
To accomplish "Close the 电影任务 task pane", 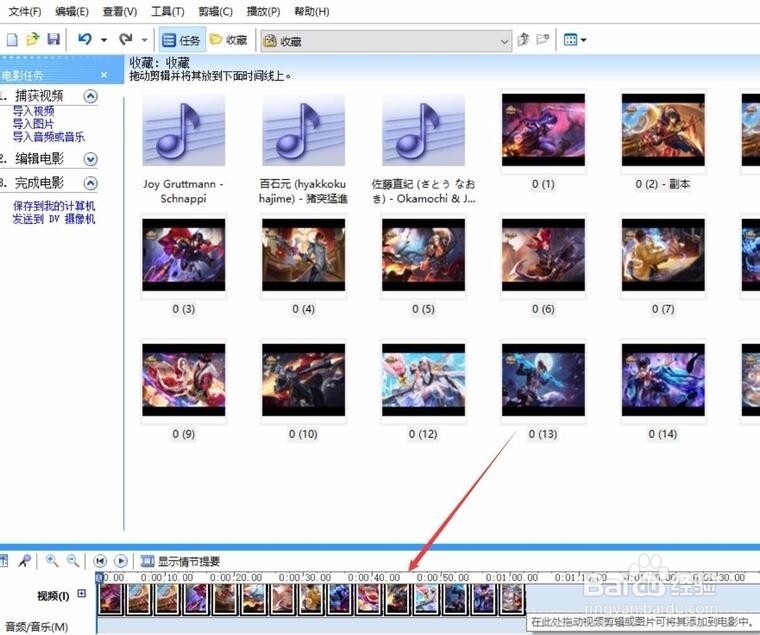I will point(104,75).
